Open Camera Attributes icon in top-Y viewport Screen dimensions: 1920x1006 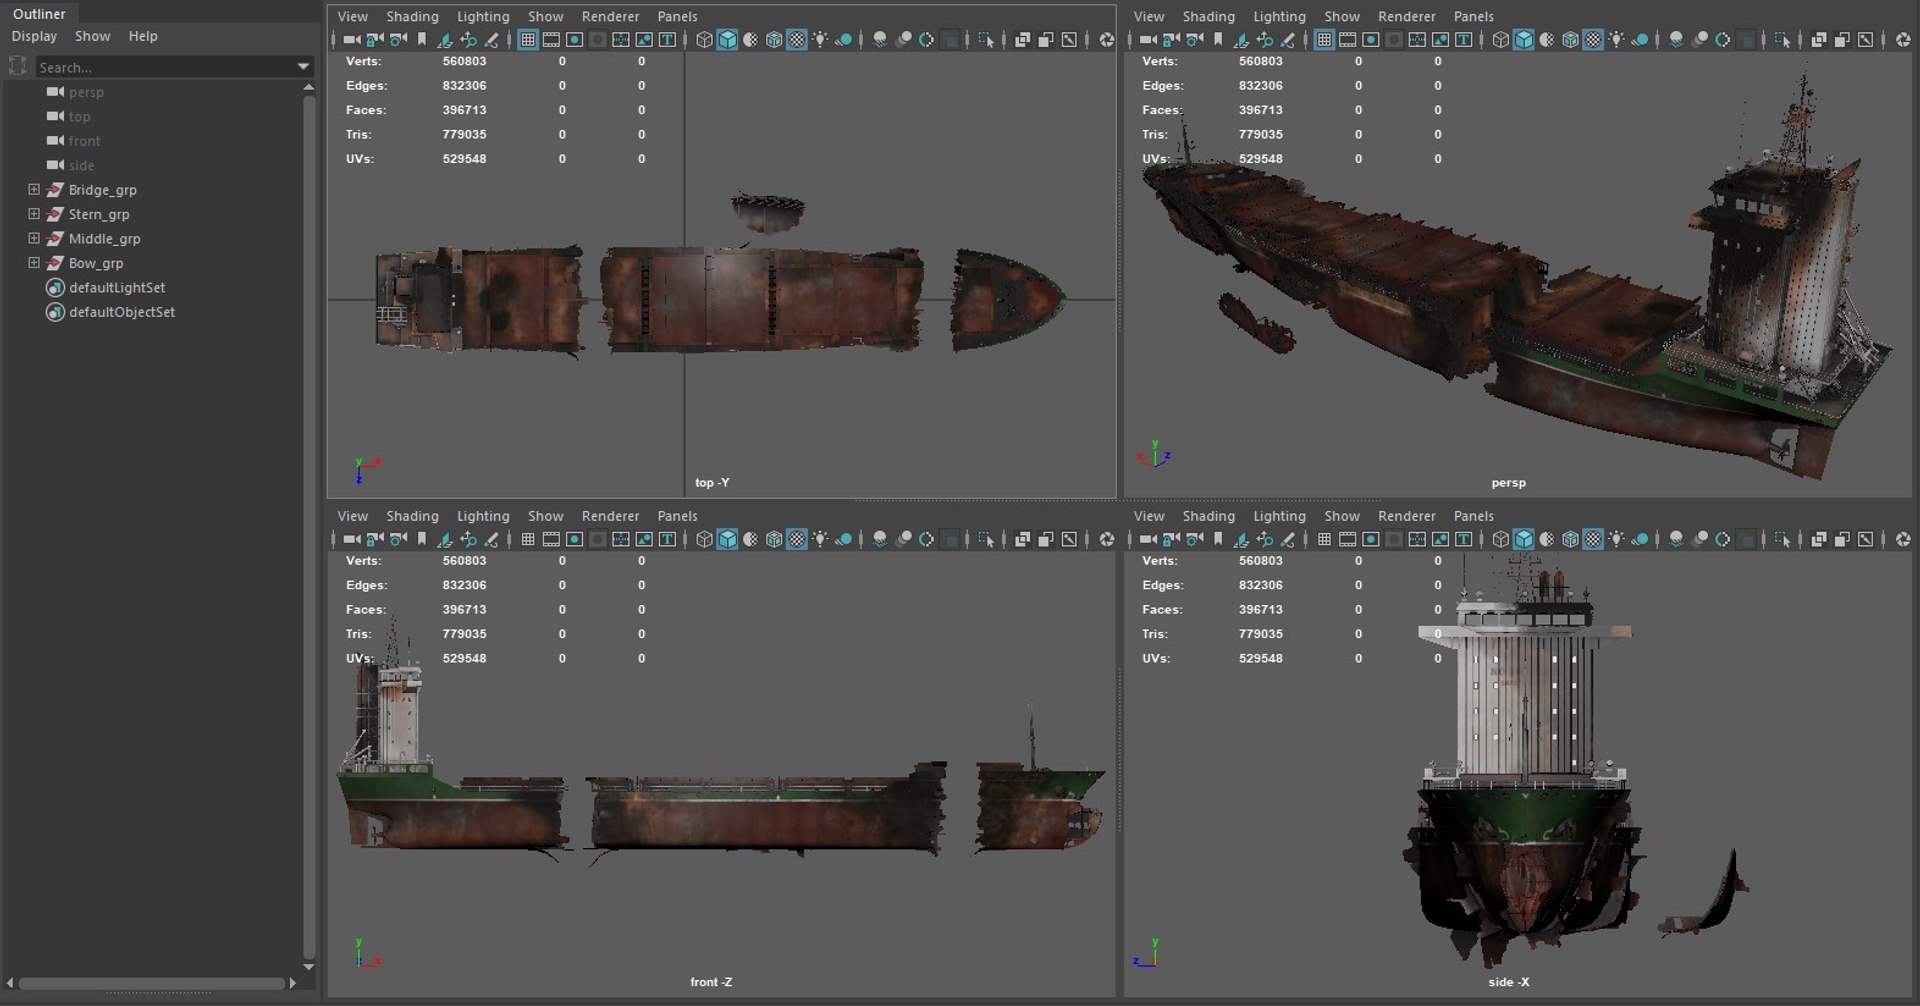click(x=398, y=40)
